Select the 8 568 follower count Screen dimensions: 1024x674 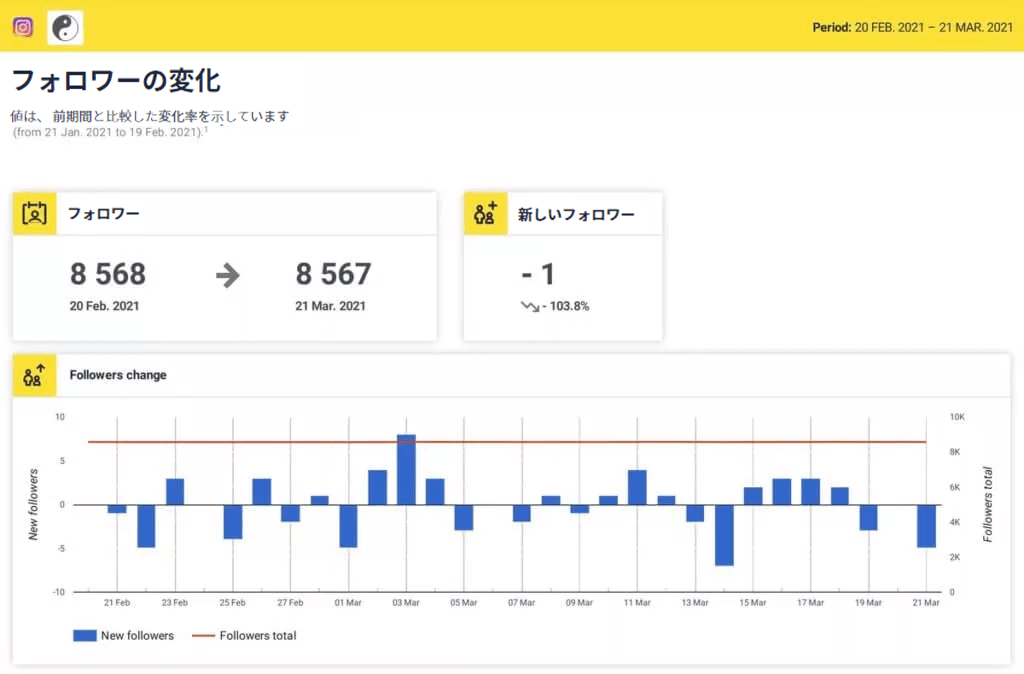pos(108,274)
